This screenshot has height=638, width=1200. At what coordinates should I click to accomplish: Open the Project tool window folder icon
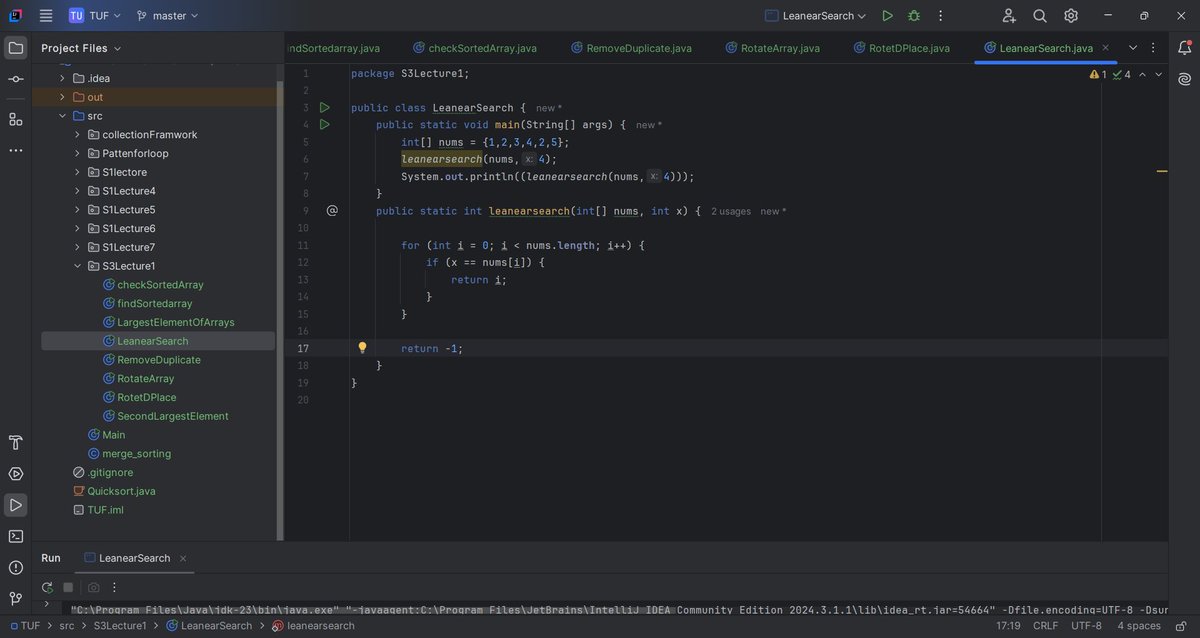pyautogui.click(x=16, y=48)
